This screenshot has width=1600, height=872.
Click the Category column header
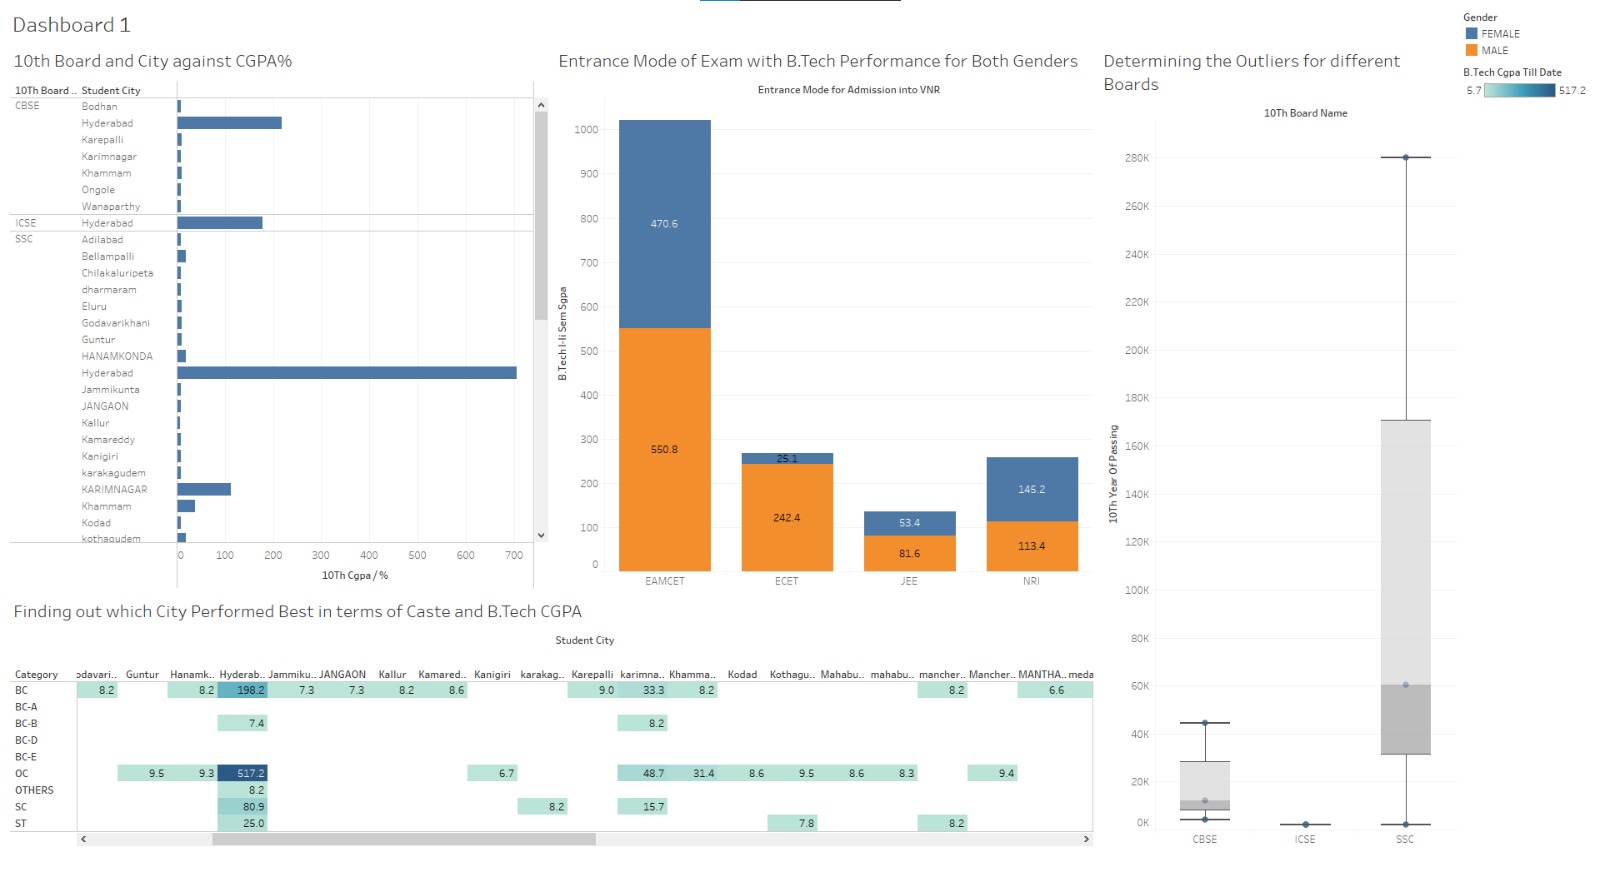[36, 674]
